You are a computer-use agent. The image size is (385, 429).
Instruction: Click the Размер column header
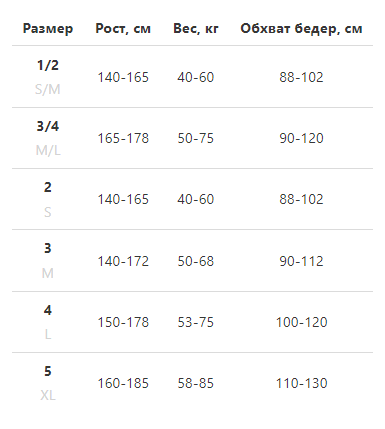[48, 29]
